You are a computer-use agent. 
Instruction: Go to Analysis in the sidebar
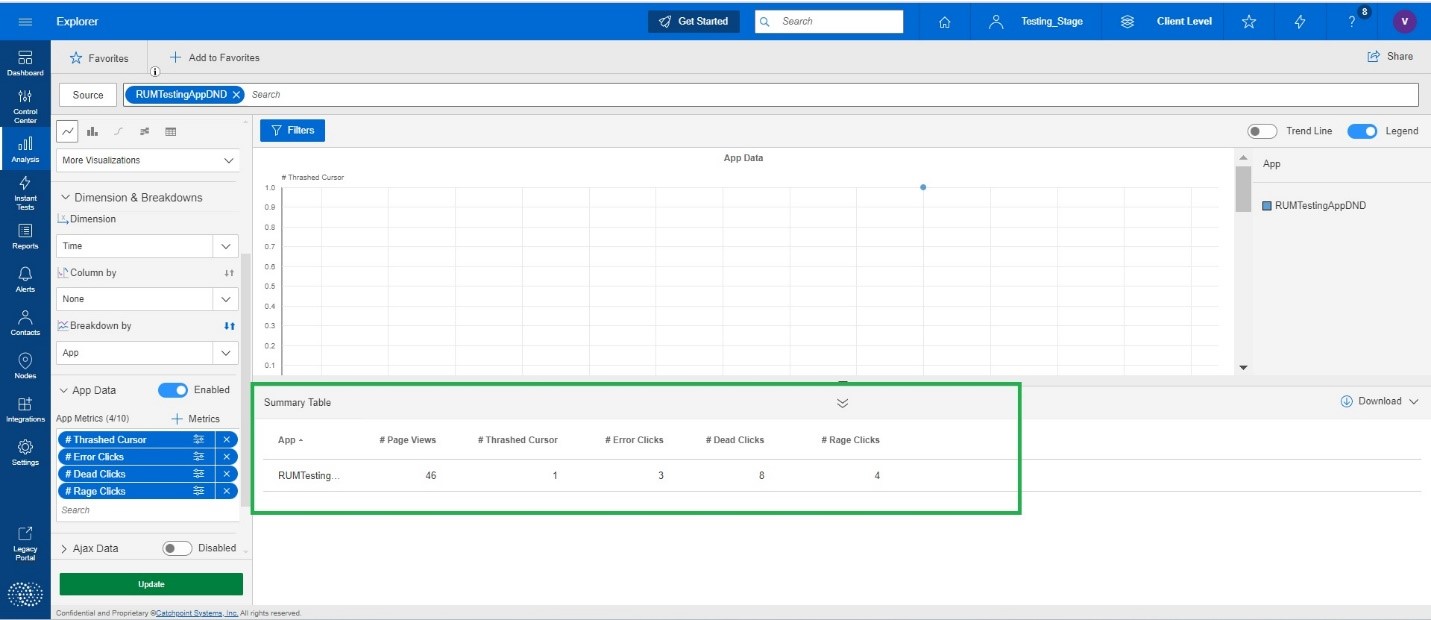(25, 150)
